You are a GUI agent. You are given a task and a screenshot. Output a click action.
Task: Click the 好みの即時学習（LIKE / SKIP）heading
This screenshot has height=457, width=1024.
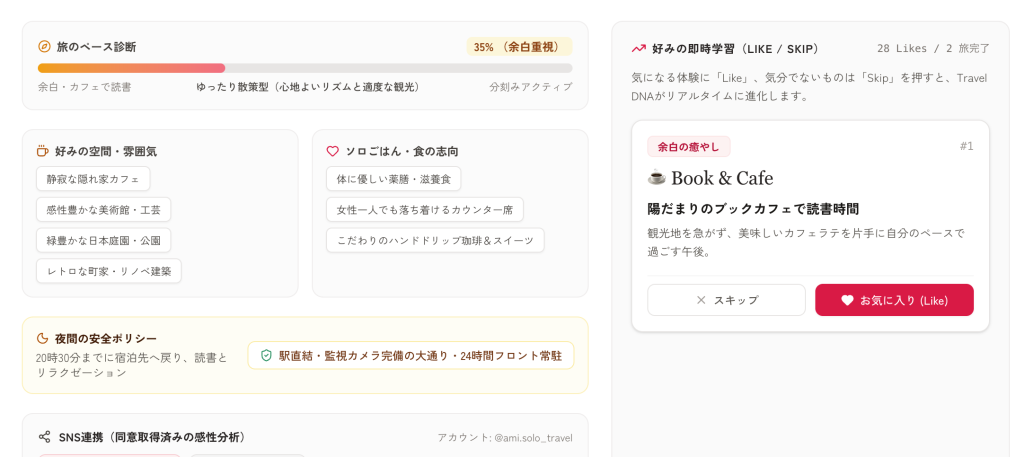click(735, 48)
